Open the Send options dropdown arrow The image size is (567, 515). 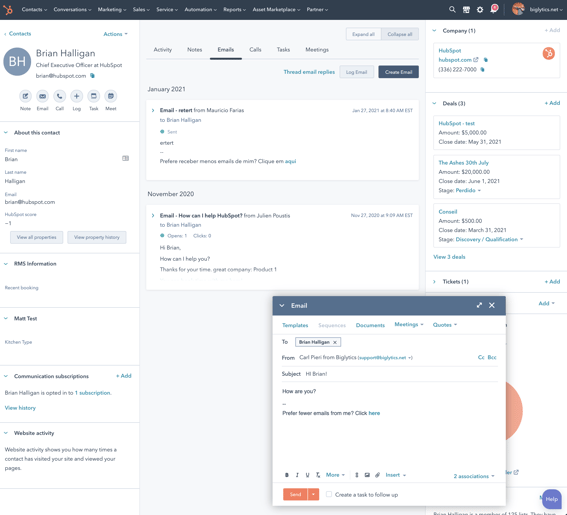coord(313,494)
